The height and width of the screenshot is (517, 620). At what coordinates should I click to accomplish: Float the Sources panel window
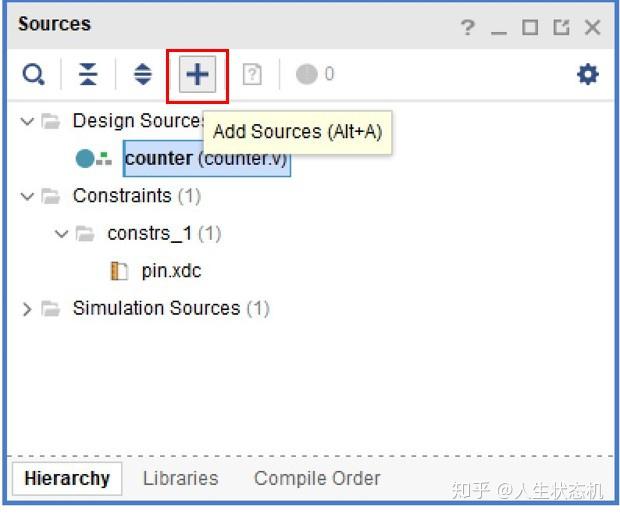(561, 28)
